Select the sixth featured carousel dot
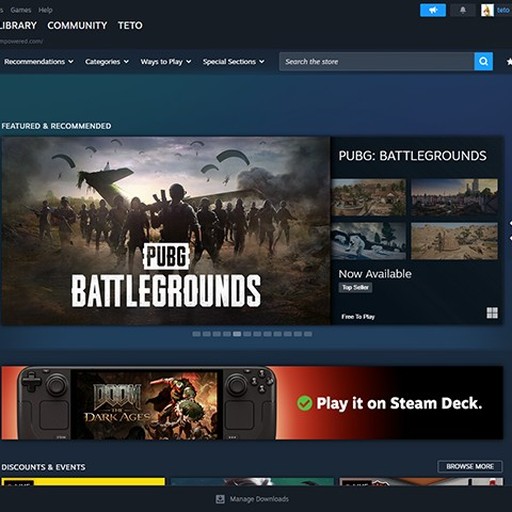Image resolution: width=512 pixels, height=512 pixels. 247,334
